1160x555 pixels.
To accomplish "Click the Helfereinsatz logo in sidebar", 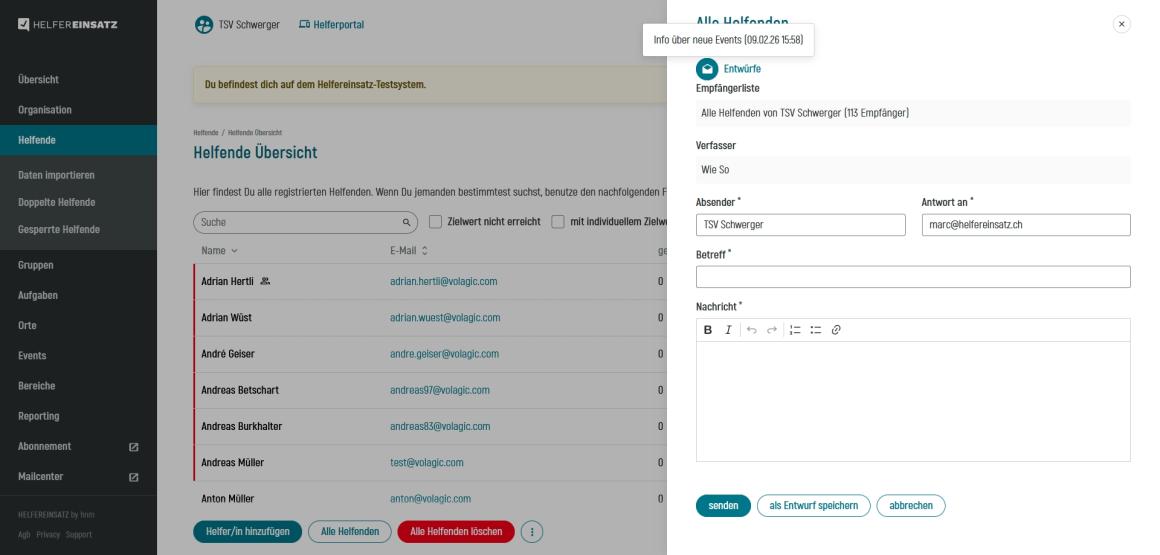I will (67, 24).
